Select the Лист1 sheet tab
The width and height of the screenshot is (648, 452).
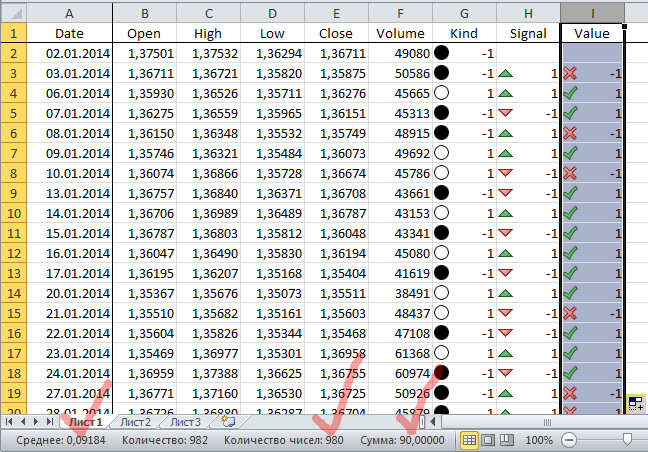[x=85, y=422]
